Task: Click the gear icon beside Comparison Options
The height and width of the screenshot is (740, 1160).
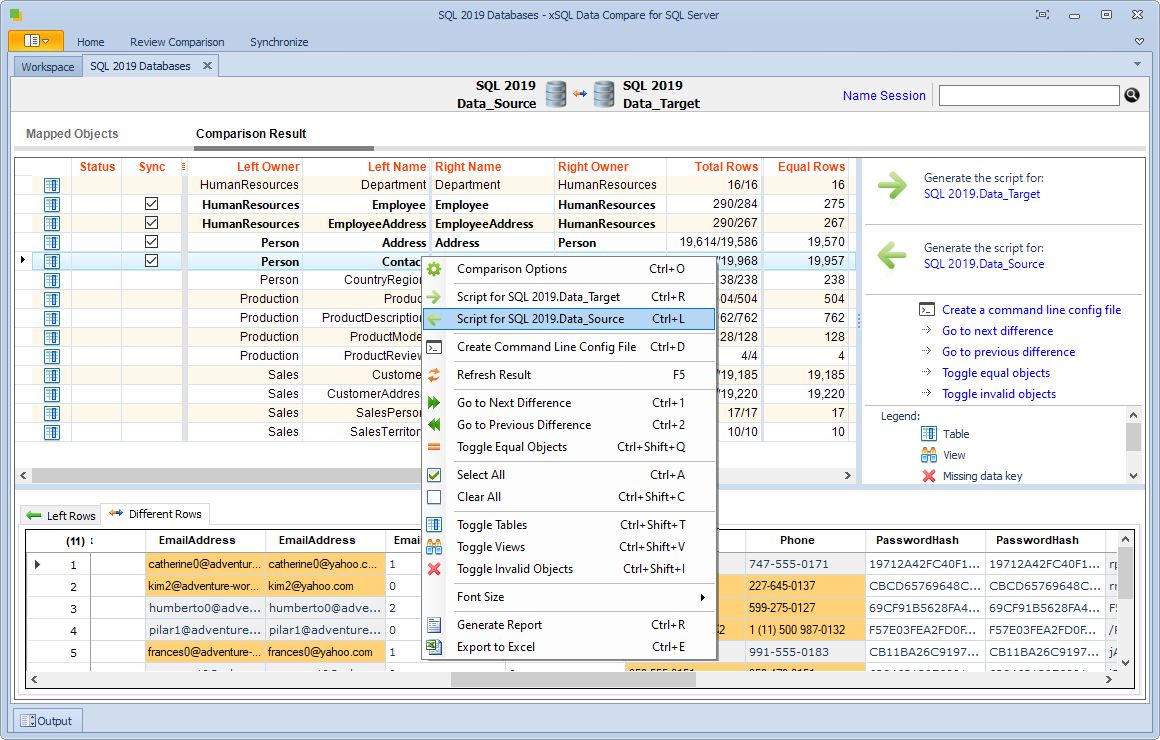Action: (434, 269)
